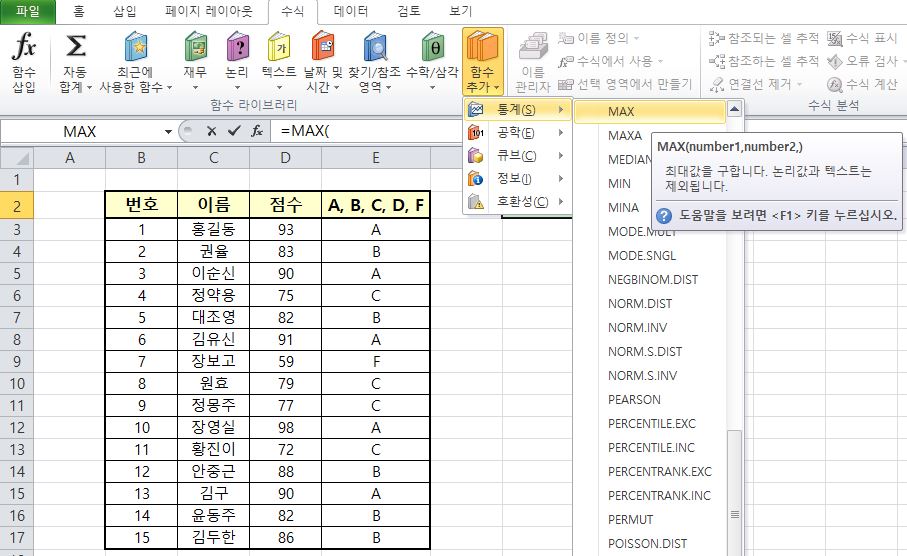Cancel formula entry with X button
The image size is (907, 556).
tap(211, 131)
